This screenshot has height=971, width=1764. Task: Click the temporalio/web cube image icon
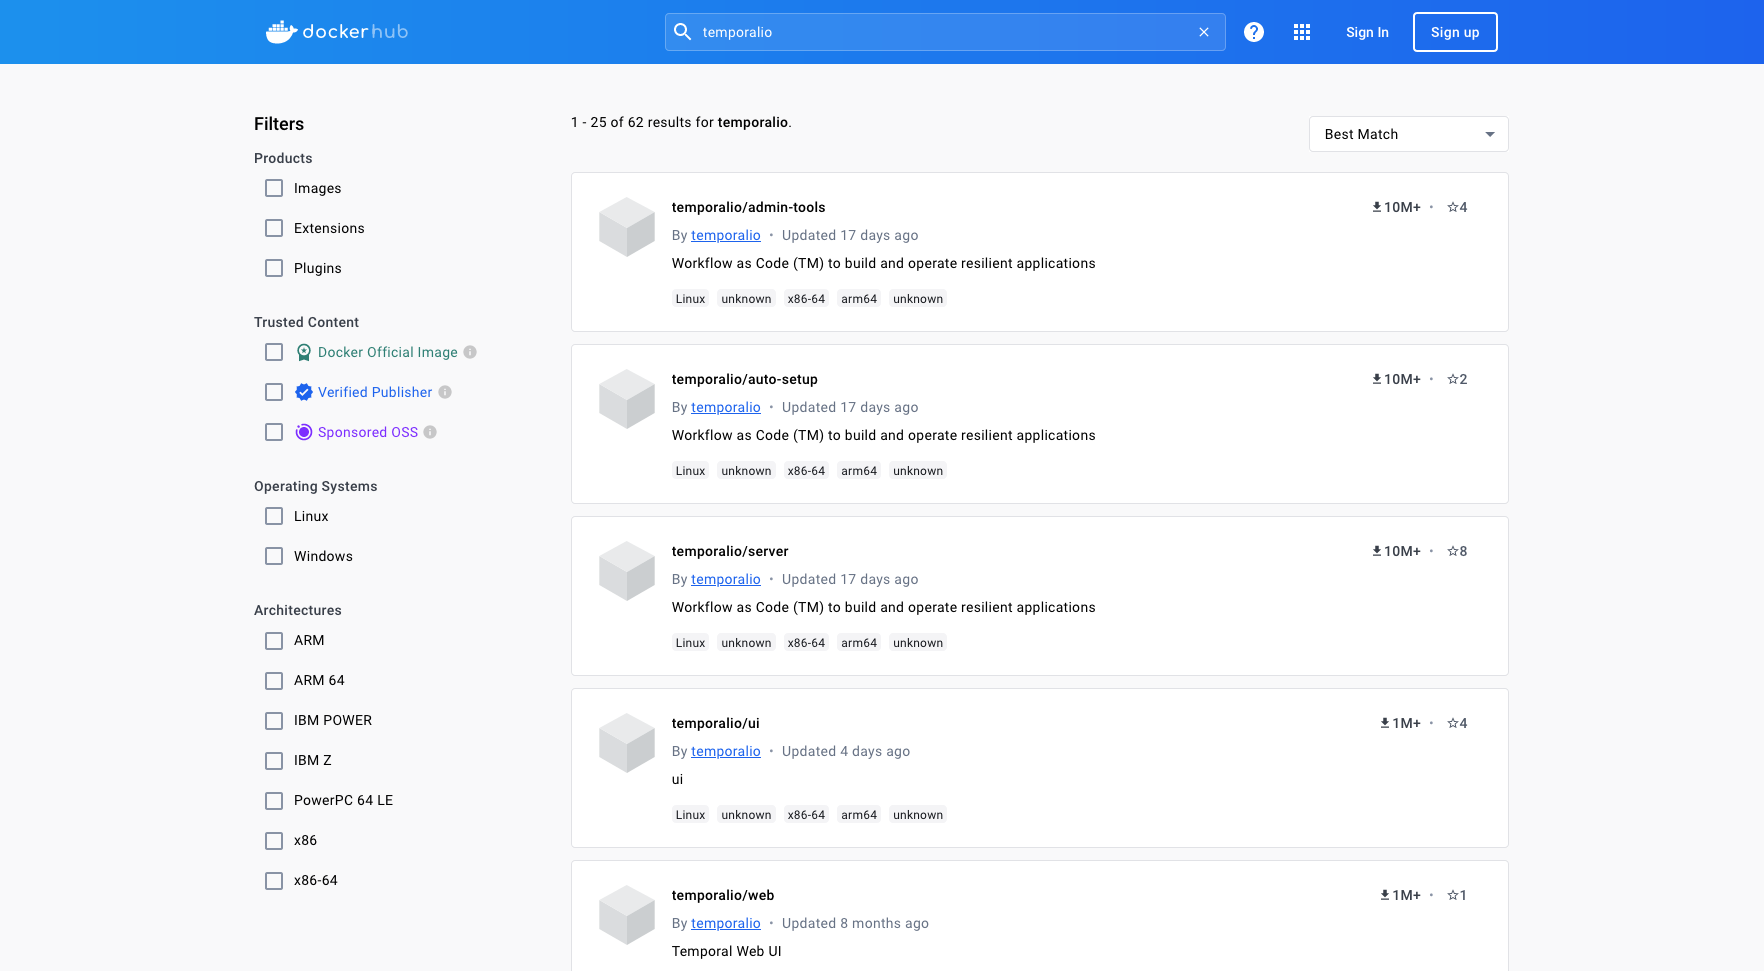pos(627,915)
